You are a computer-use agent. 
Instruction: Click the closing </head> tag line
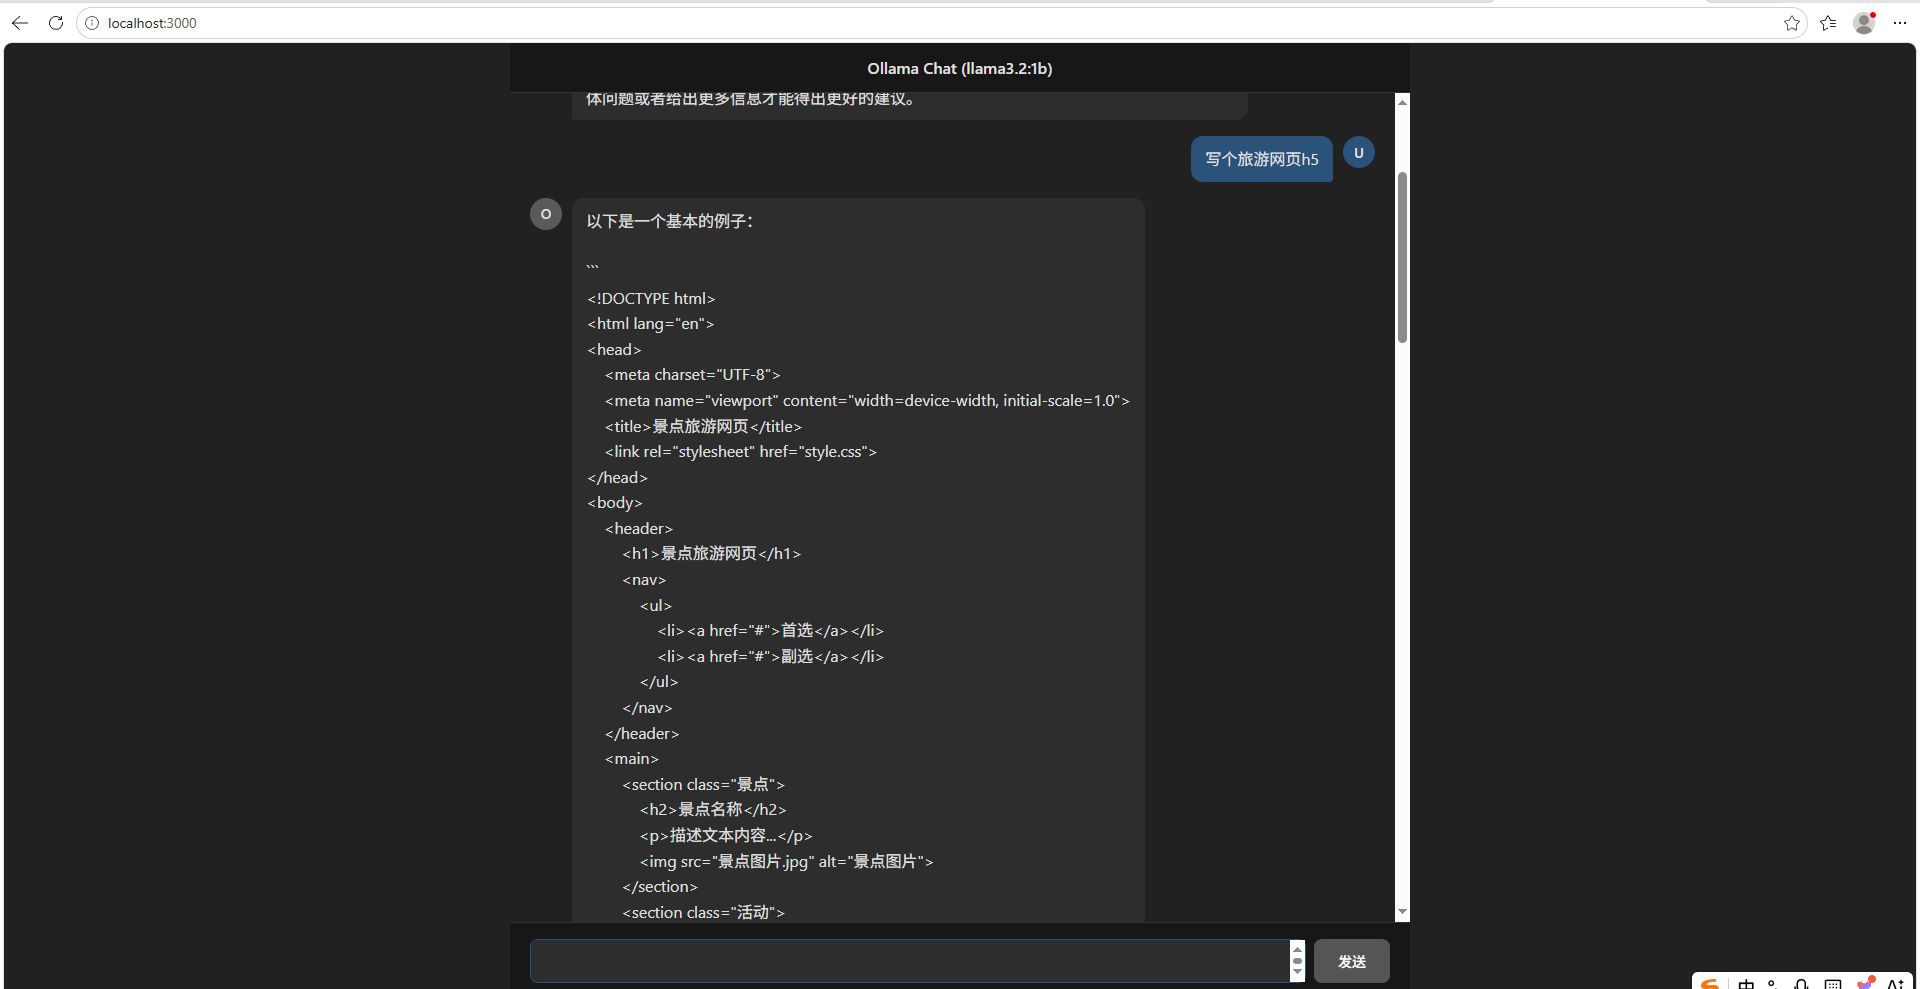coord(617,478)
